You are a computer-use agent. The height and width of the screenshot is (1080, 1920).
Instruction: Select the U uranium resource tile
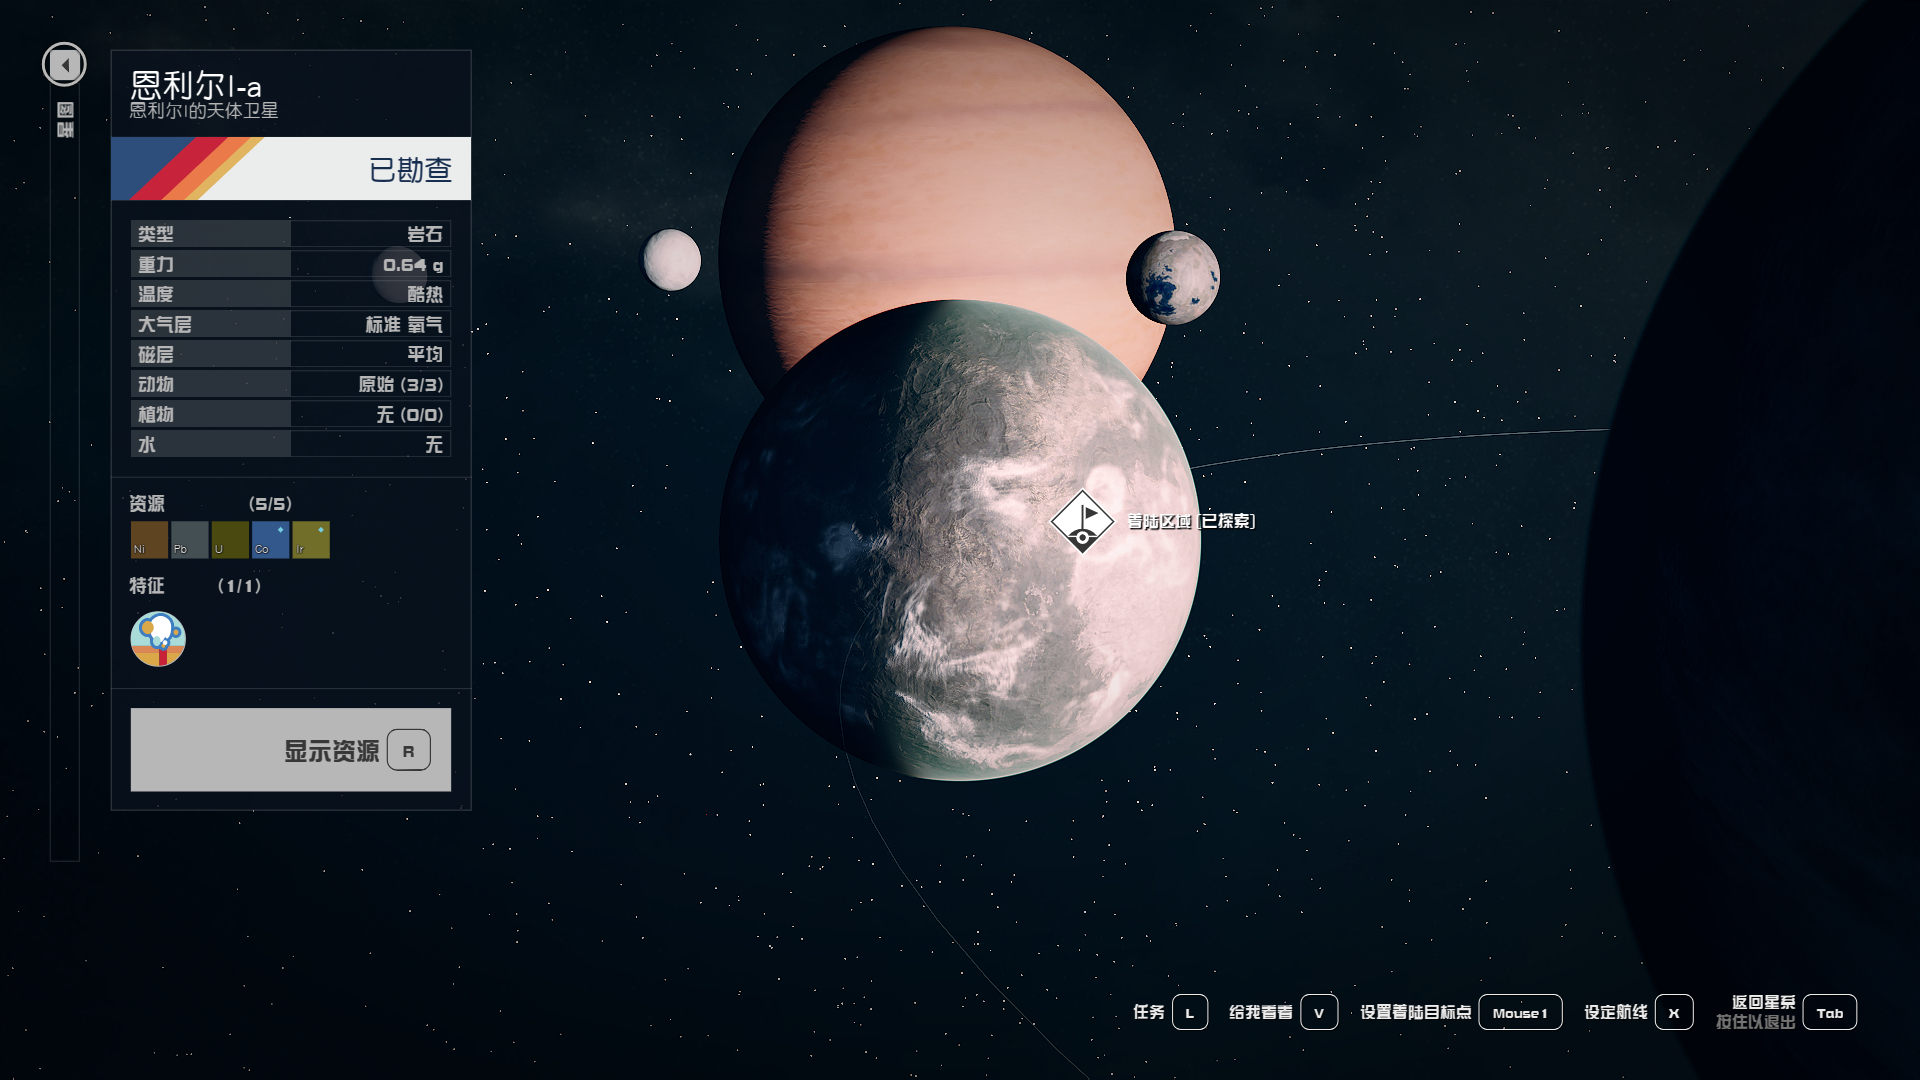[x=230, y=540]
